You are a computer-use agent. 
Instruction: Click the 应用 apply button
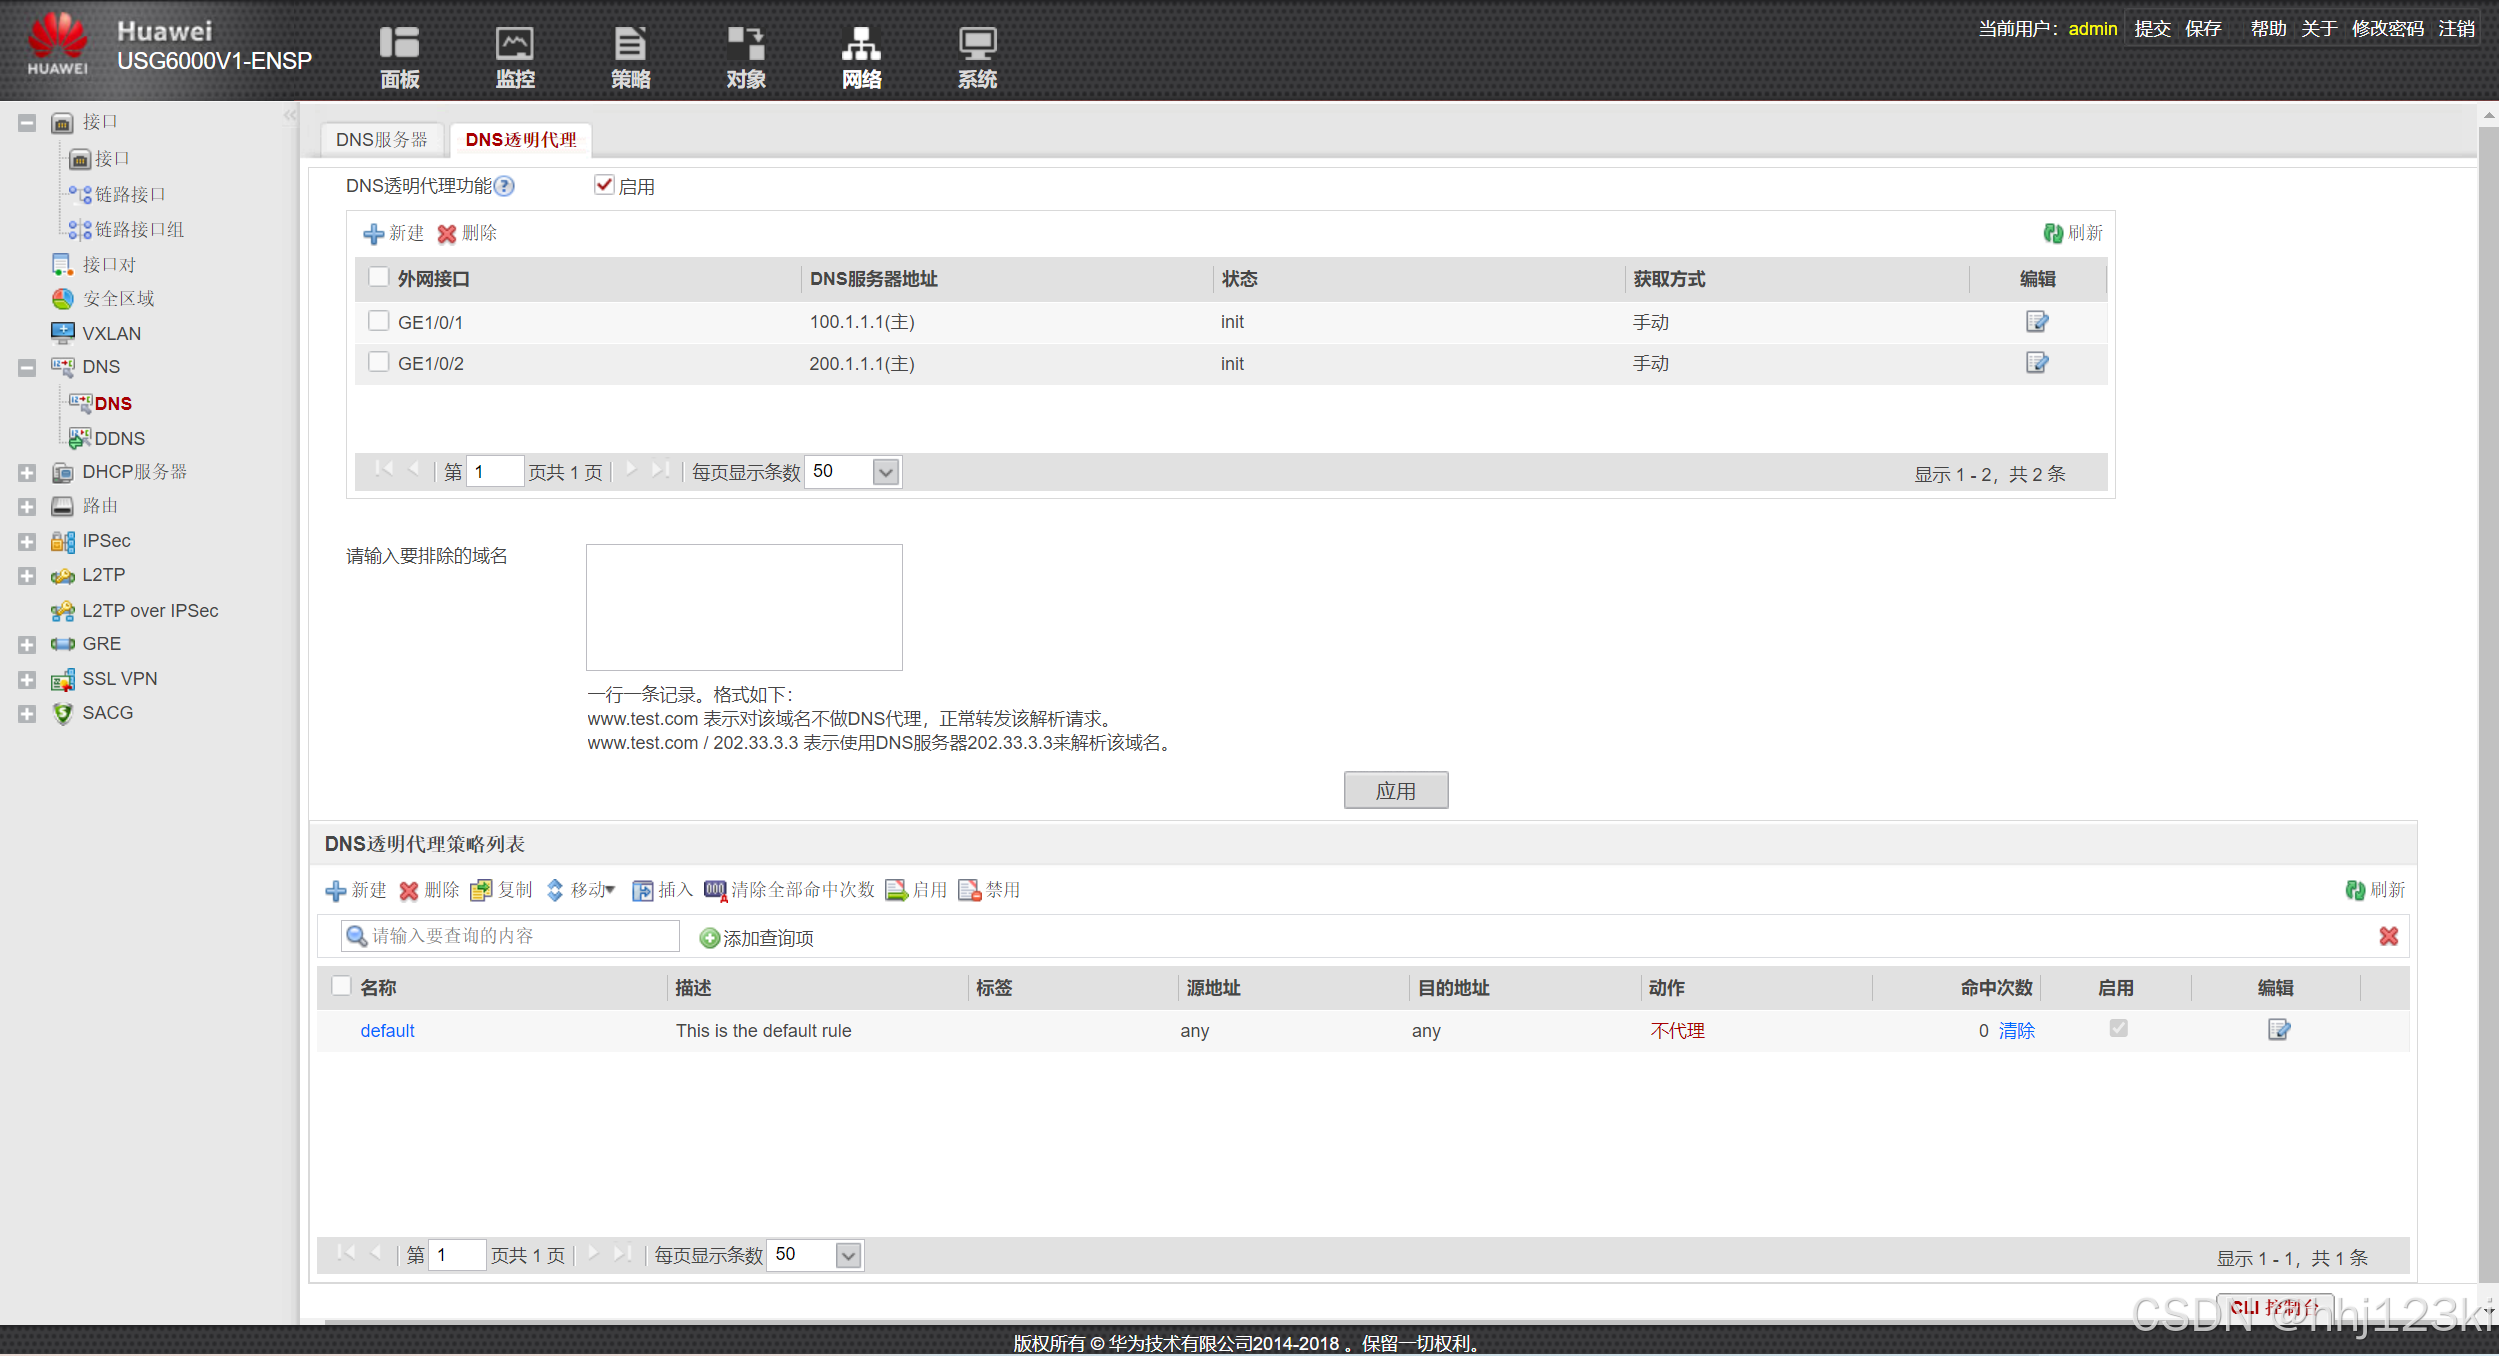tap(1395, 791)
